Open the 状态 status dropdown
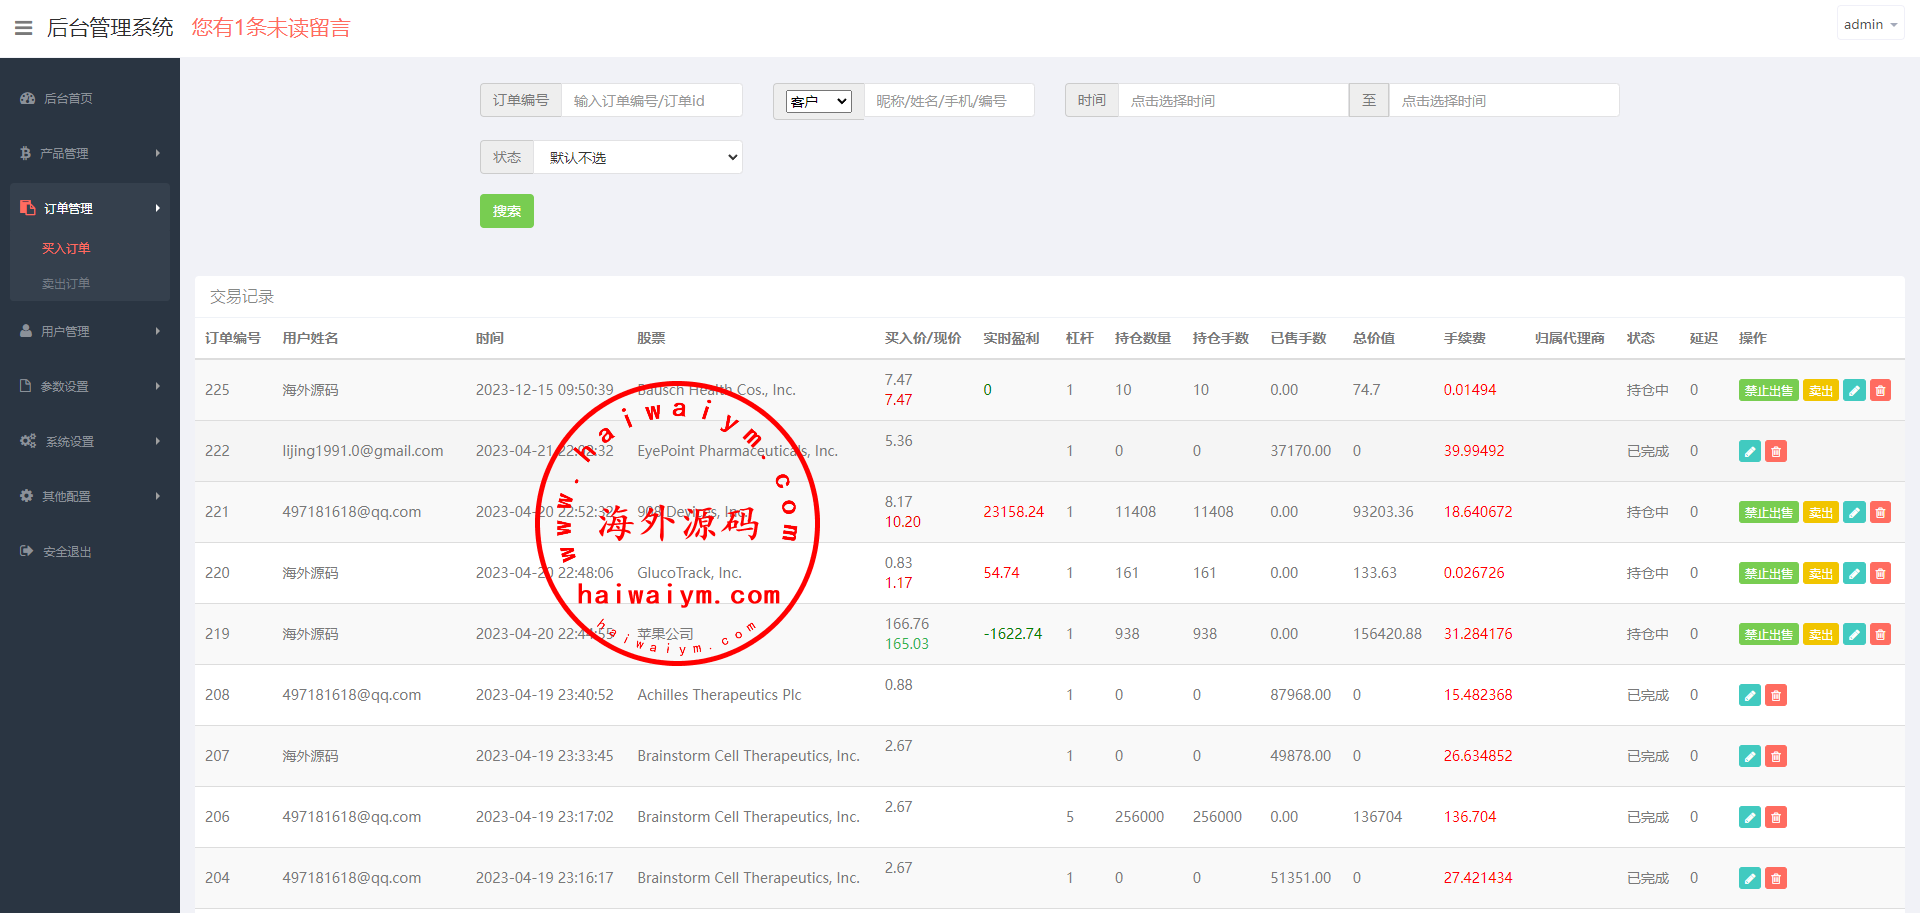The image size is (1920, 913). [638, 158]
